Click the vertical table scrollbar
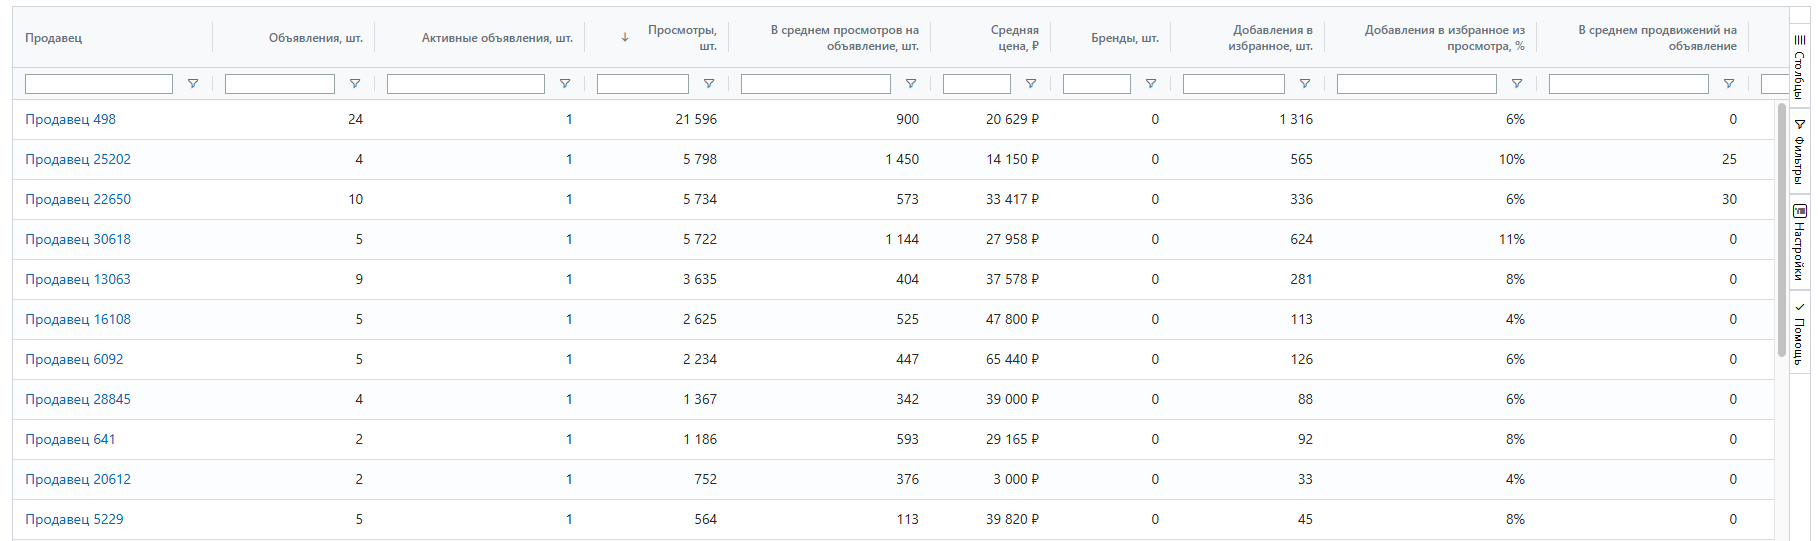This screenshot has height=541, width=1818. (x=1782, y=229)
